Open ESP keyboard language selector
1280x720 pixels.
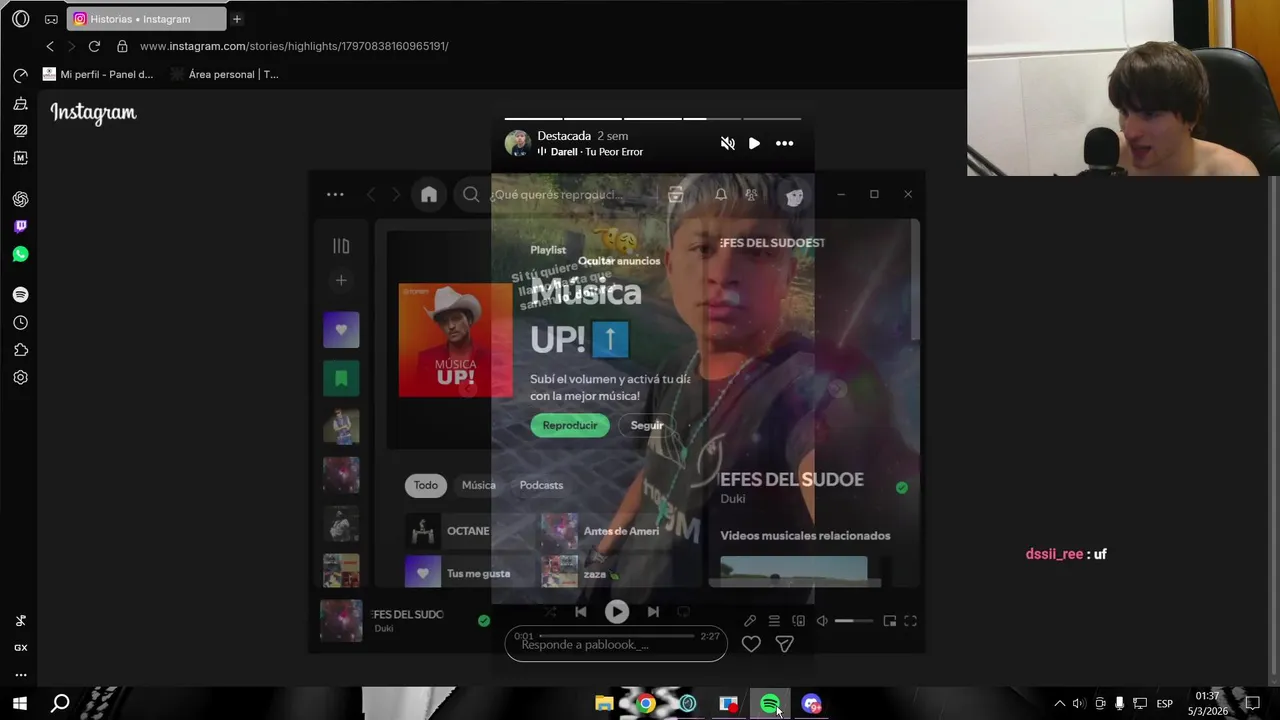(1165, 704)
